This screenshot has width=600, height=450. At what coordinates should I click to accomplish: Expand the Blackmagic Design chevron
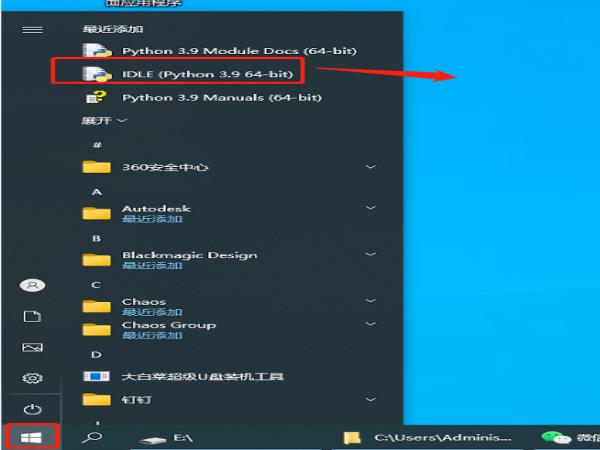pyautogui.click(x=370, y=254)
